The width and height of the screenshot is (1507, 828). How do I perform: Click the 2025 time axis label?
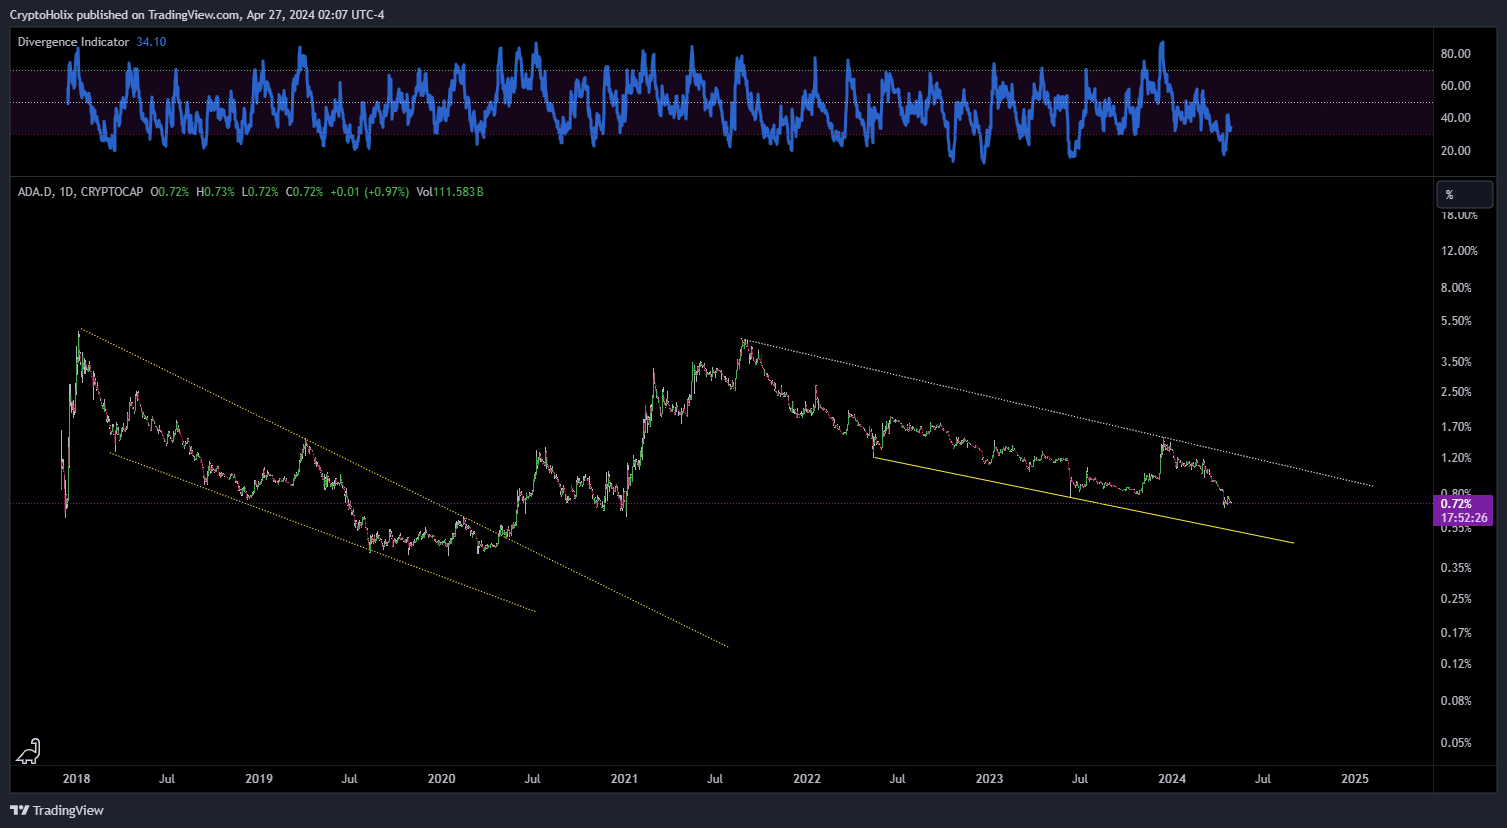[1355, 779]
